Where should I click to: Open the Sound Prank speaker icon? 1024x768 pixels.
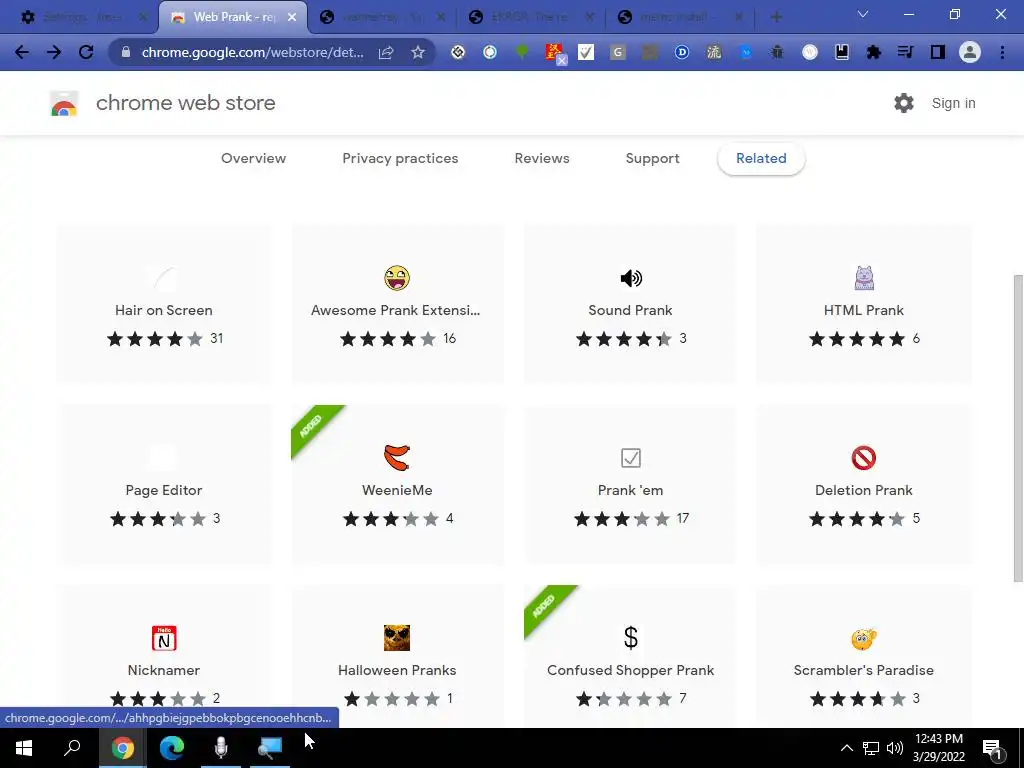pyautogui.click(x=631, y=278)
